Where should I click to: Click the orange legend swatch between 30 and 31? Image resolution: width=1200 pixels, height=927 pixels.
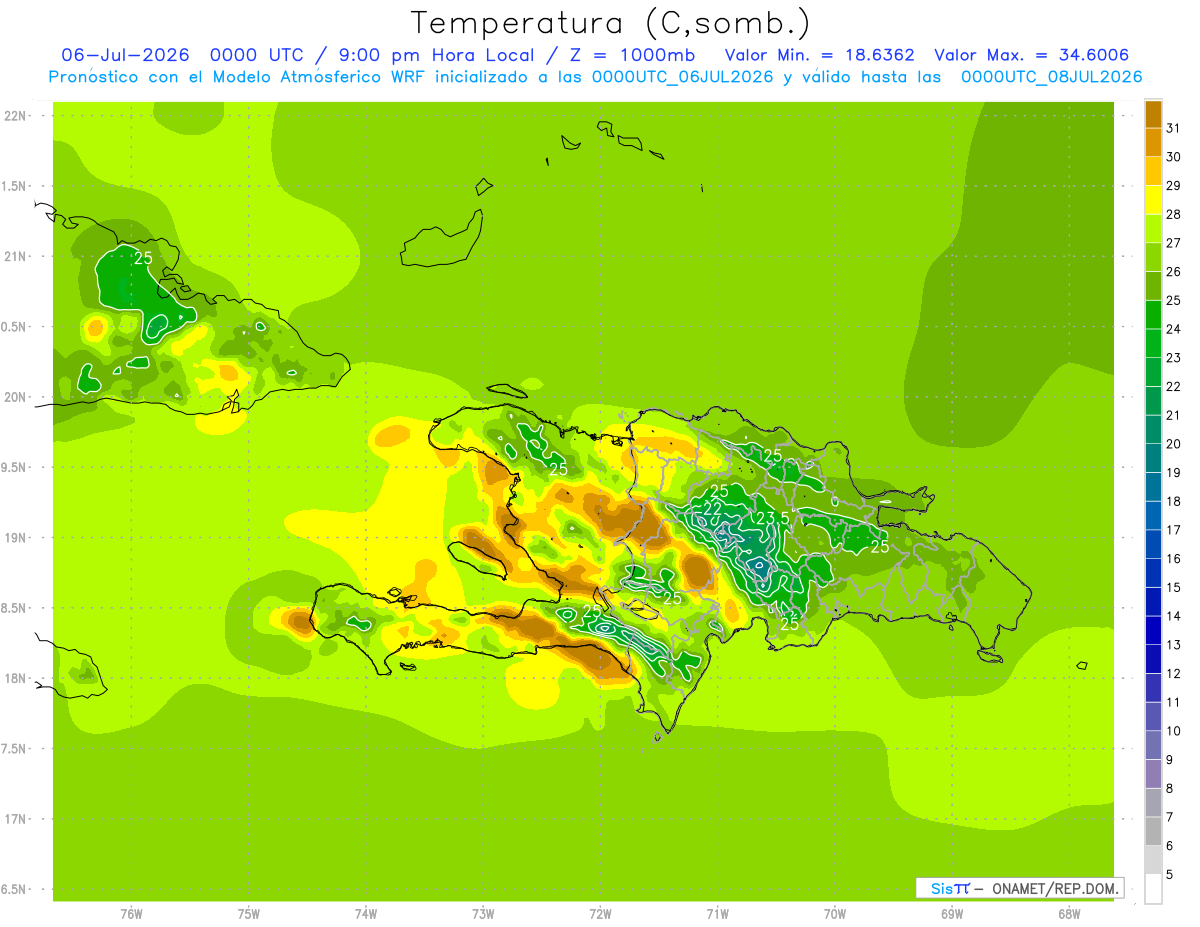(1153, 143)
